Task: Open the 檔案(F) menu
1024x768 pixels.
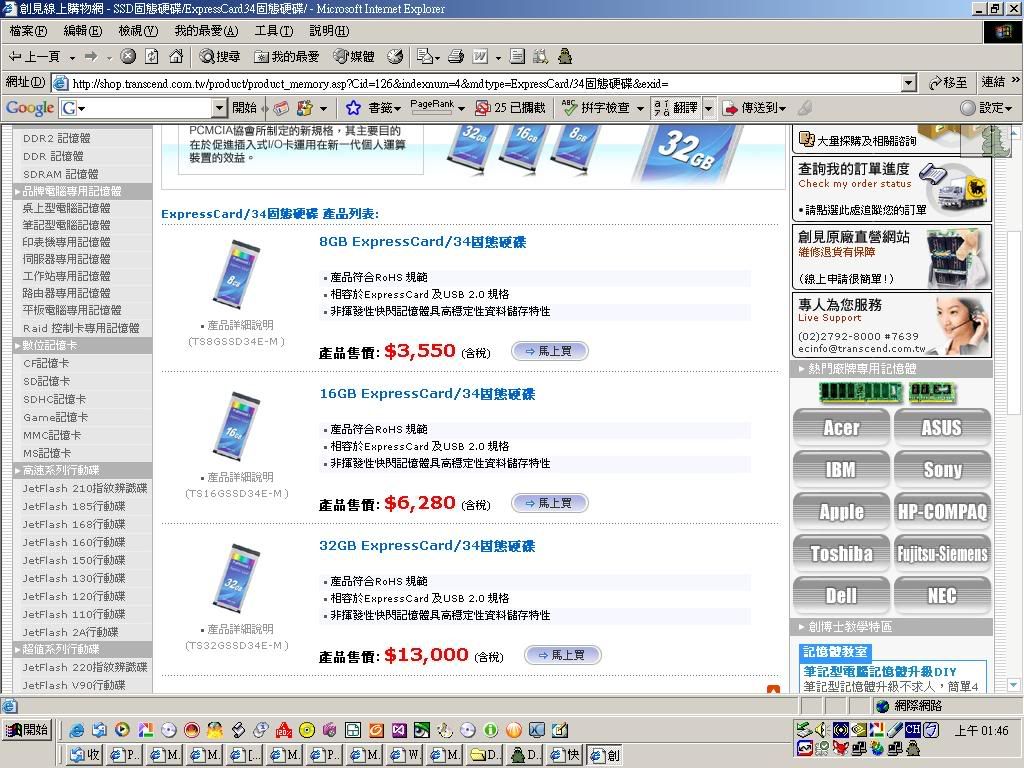Action: click(28, 31)
